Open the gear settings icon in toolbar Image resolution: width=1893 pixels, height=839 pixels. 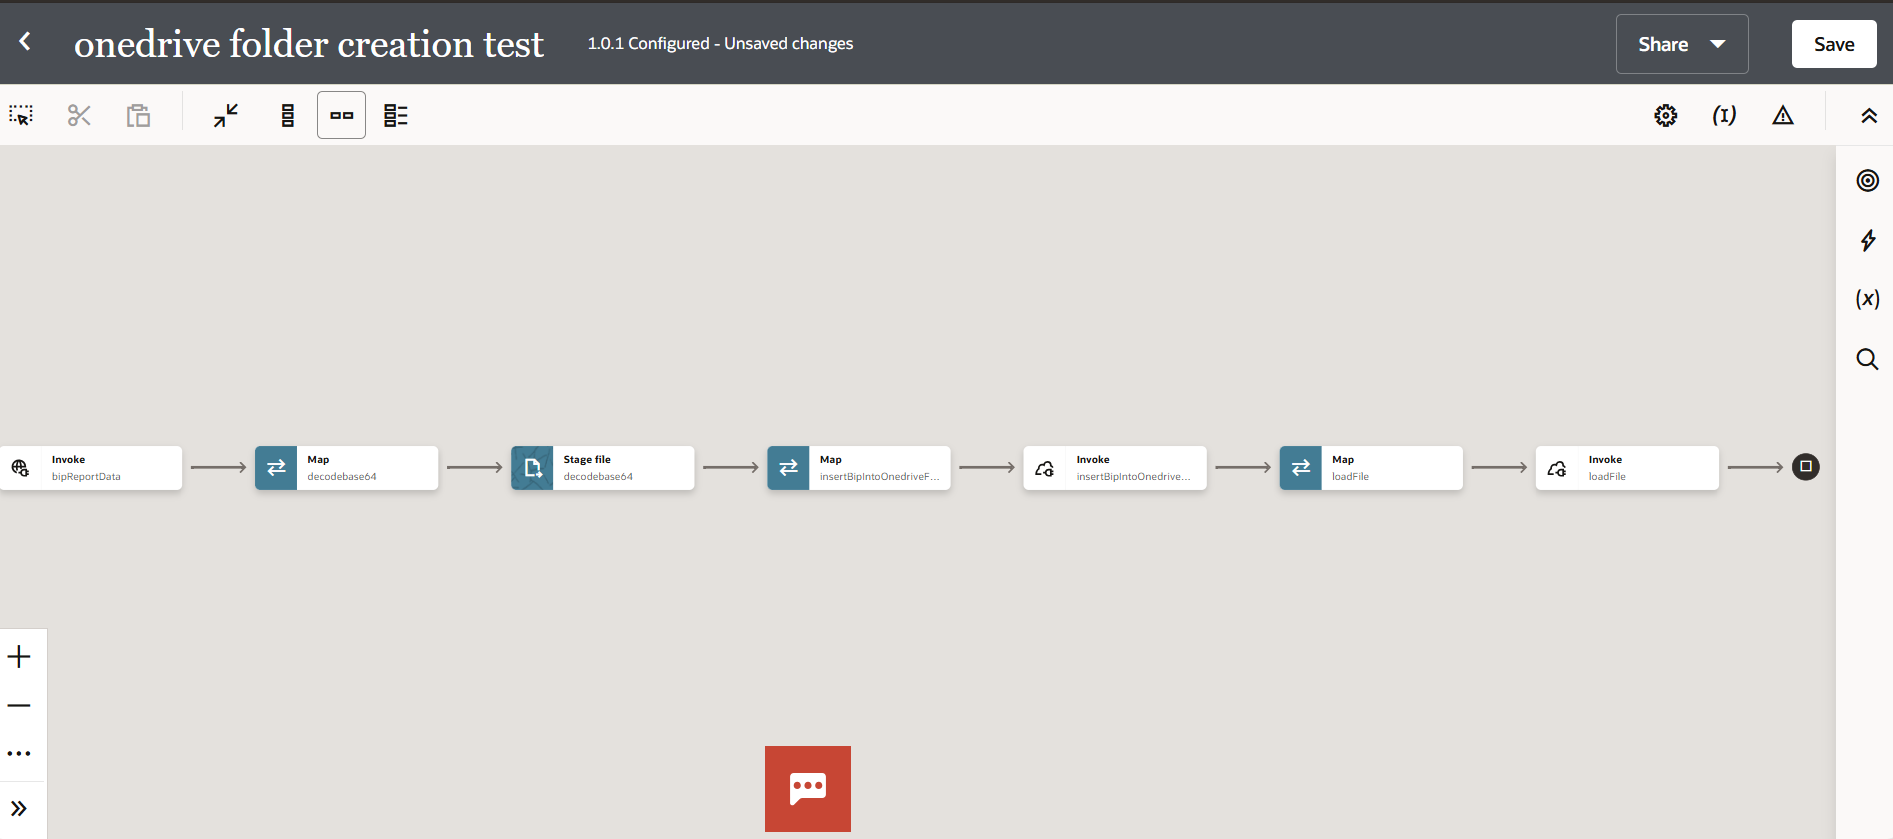point(1666,115)
